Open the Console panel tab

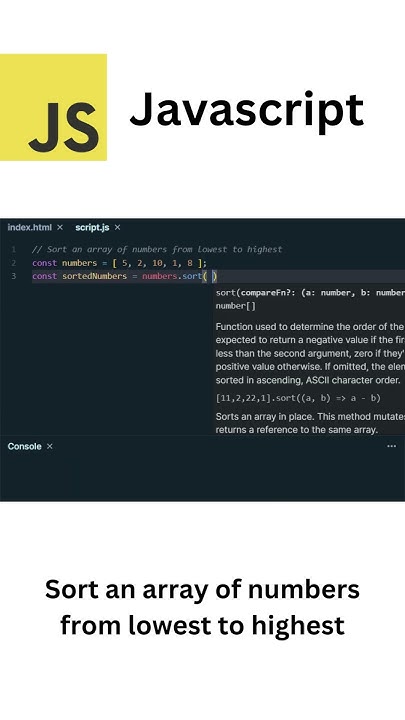[24, 446]
